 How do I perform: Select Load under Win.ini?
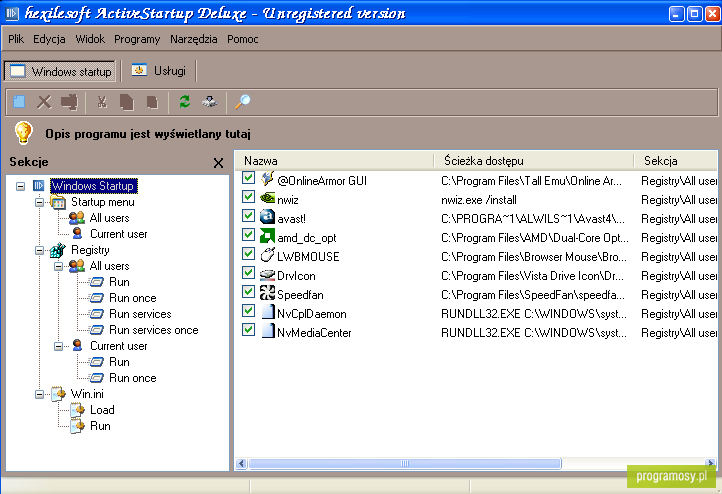pyautogui.click(x=102, y=410)
